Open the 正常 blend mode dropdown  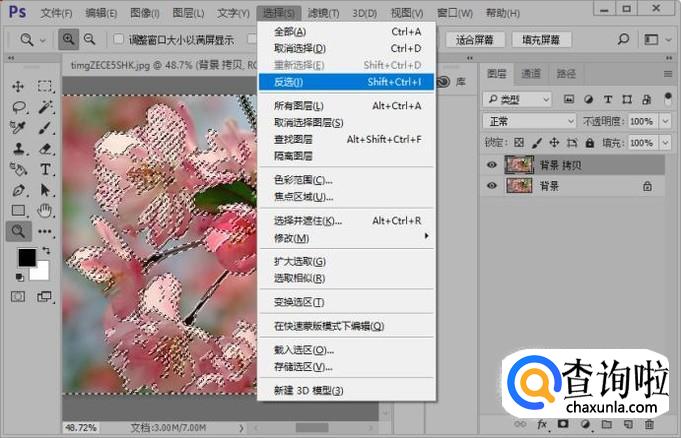pyautogui.click(x=528, y=121)
